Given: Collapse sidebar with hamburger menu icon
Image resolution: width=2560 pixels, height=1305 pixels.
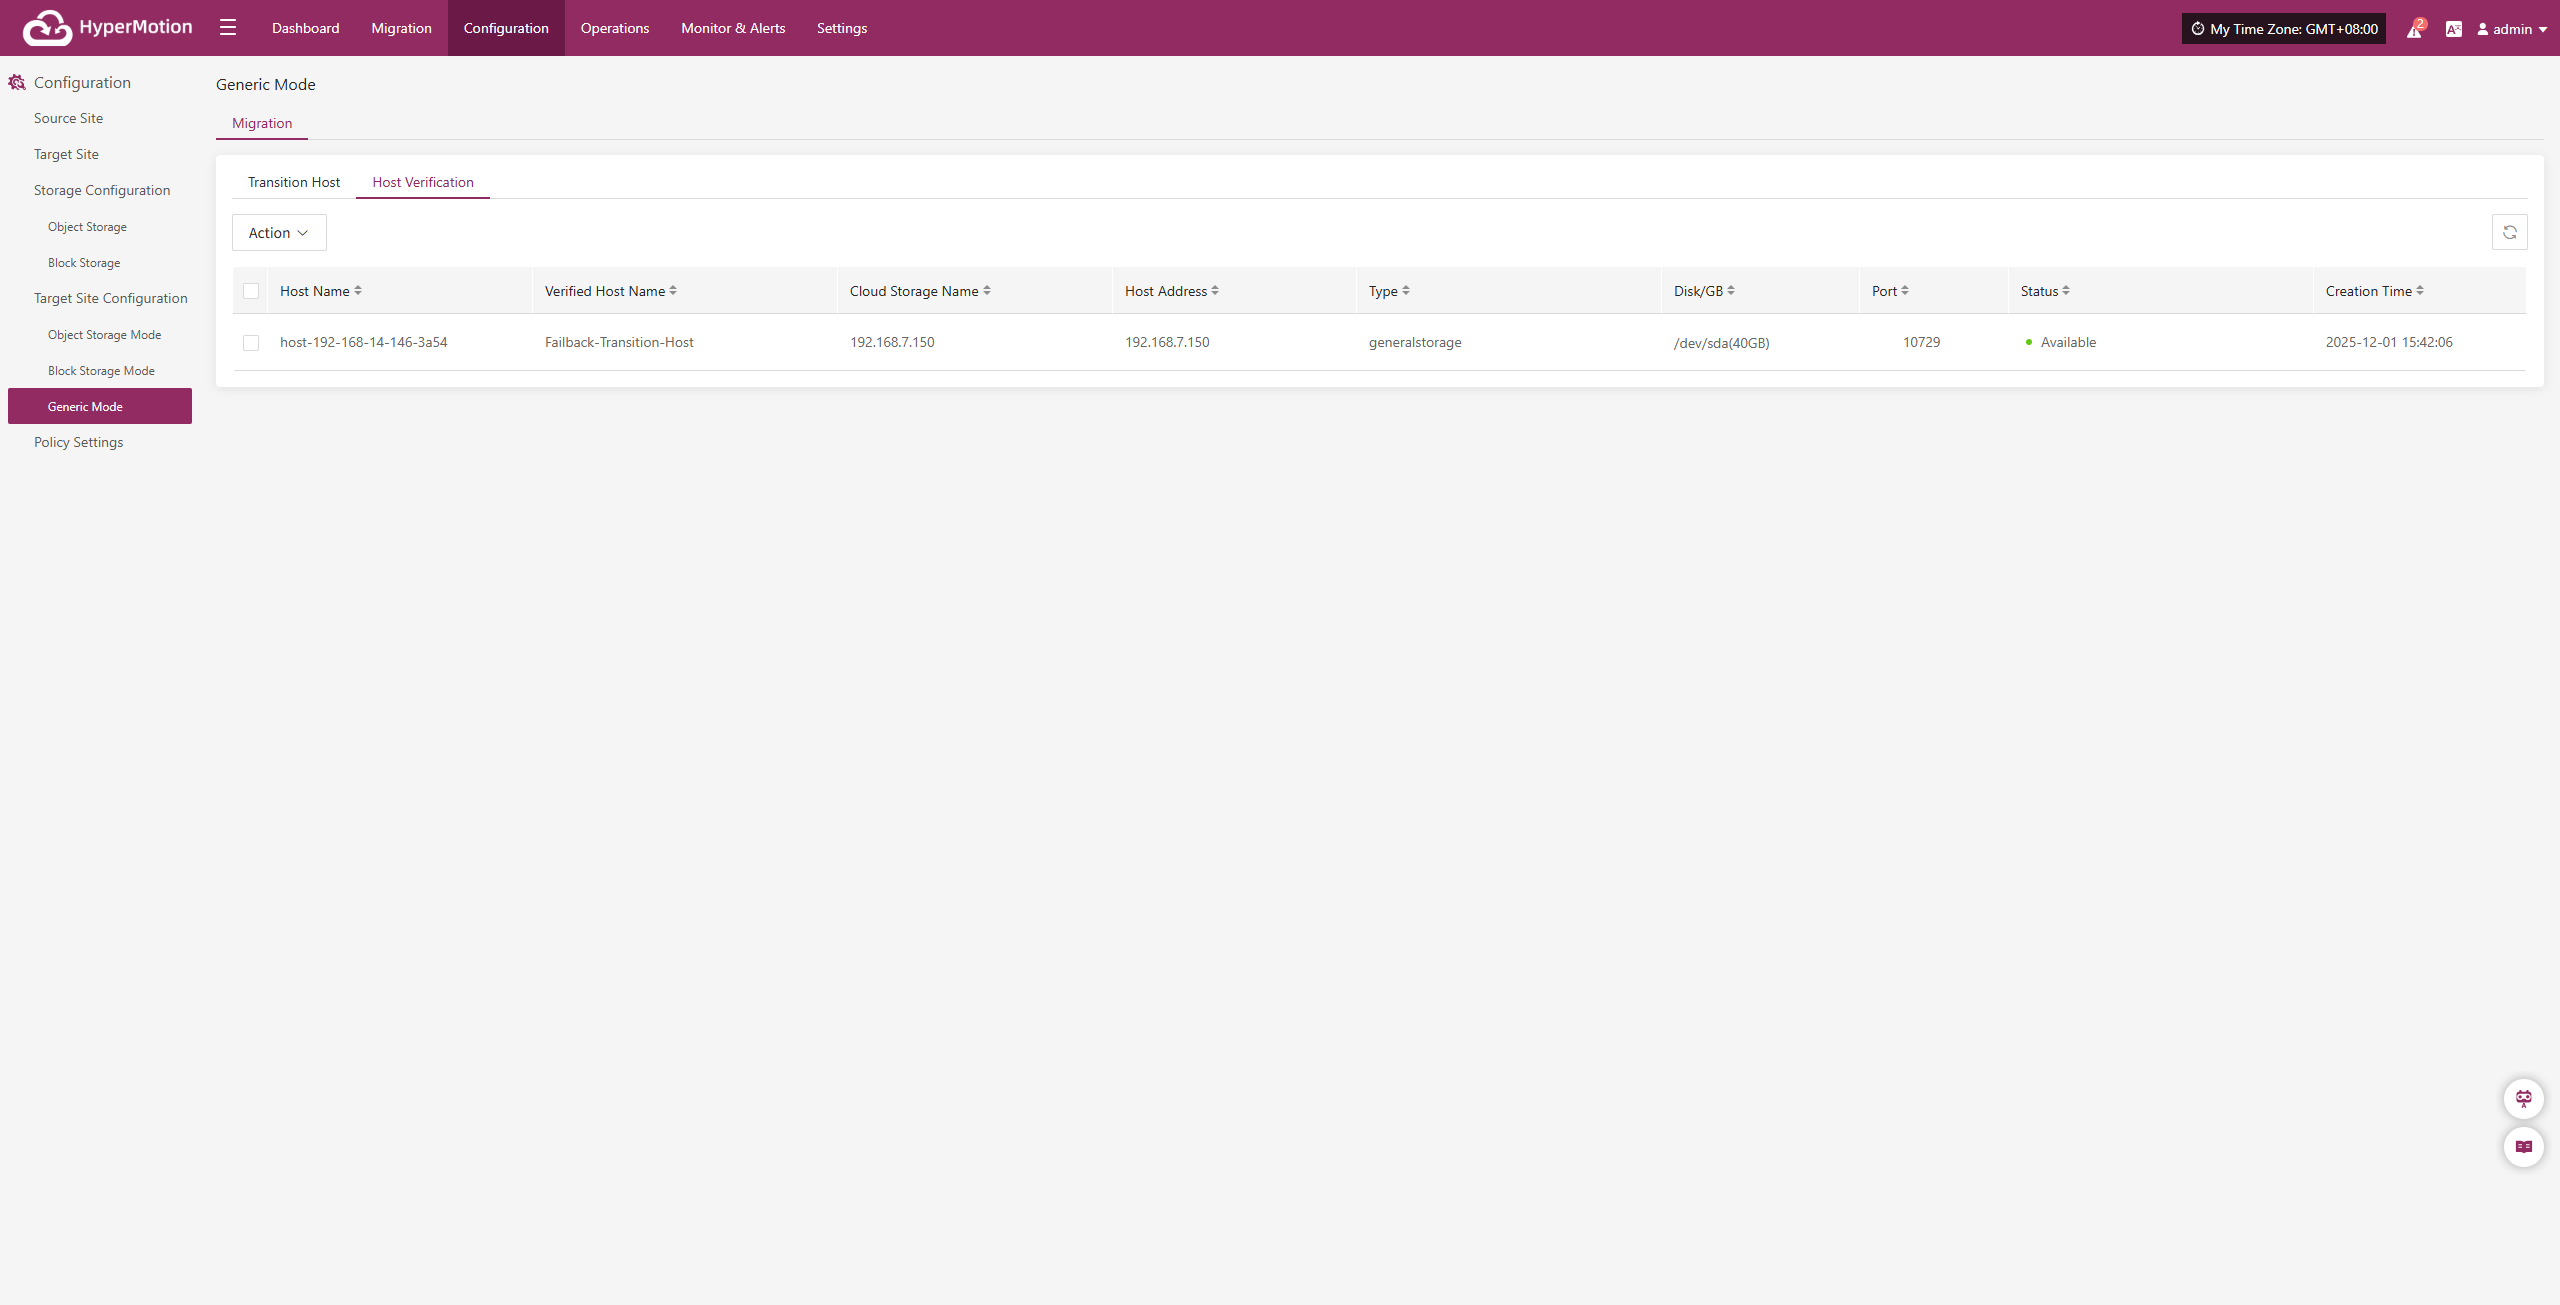Looking at the screenshot, I should pos(228,28).
